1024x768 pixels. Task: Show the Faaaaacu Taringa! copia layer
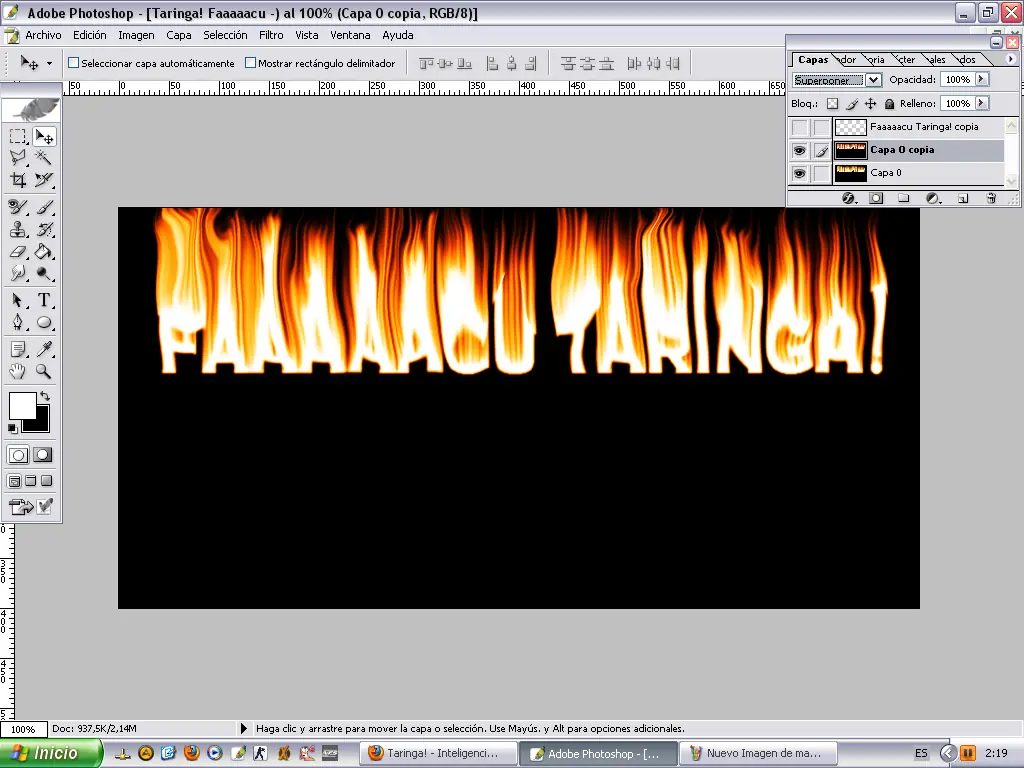coord(799,127)
